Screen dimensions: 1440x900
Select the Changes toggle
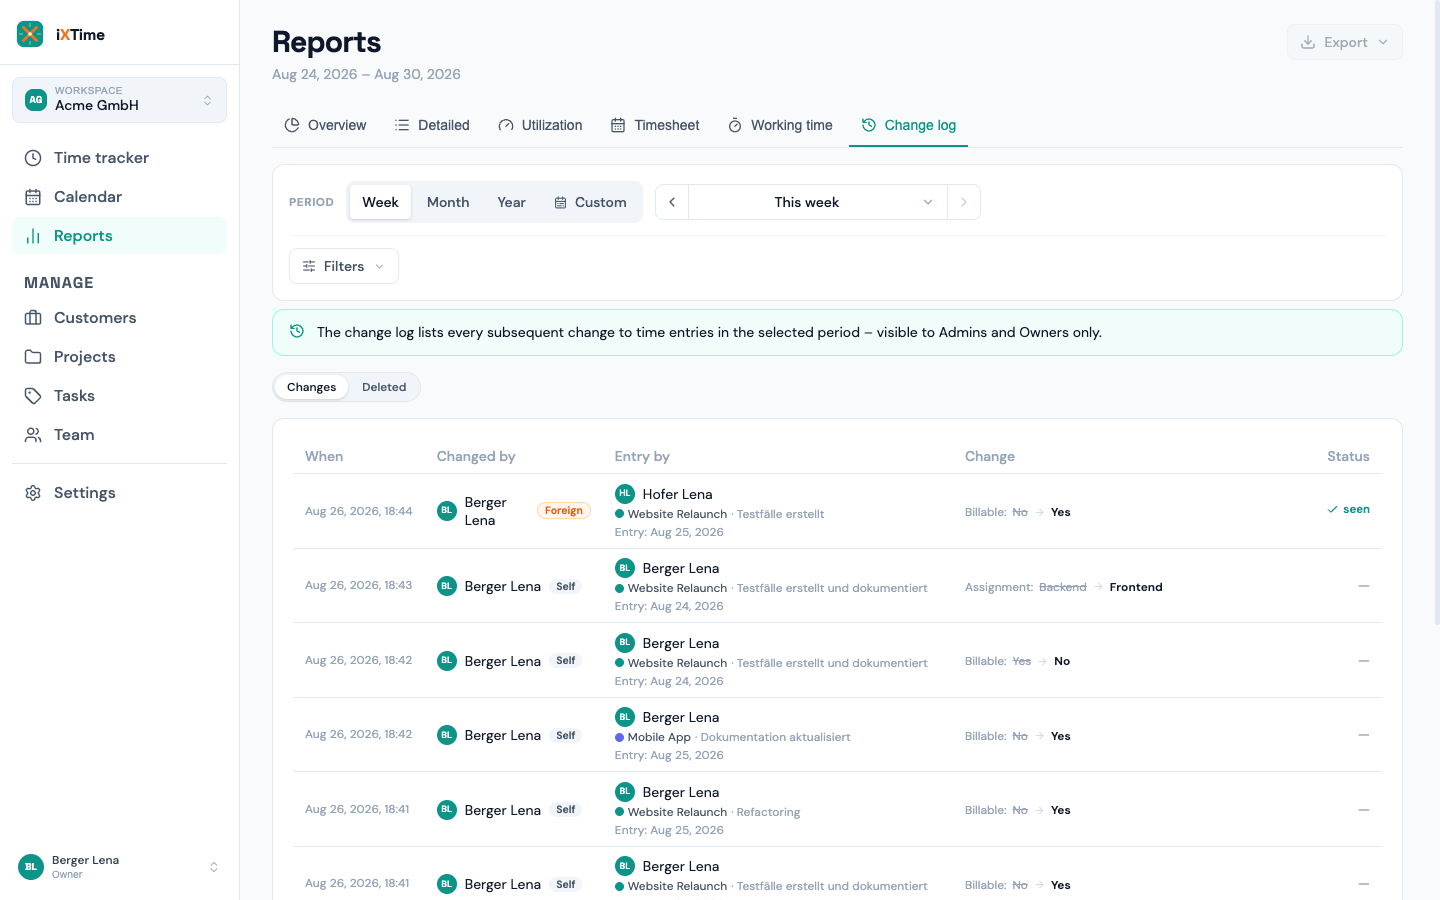tap(311, 387)
